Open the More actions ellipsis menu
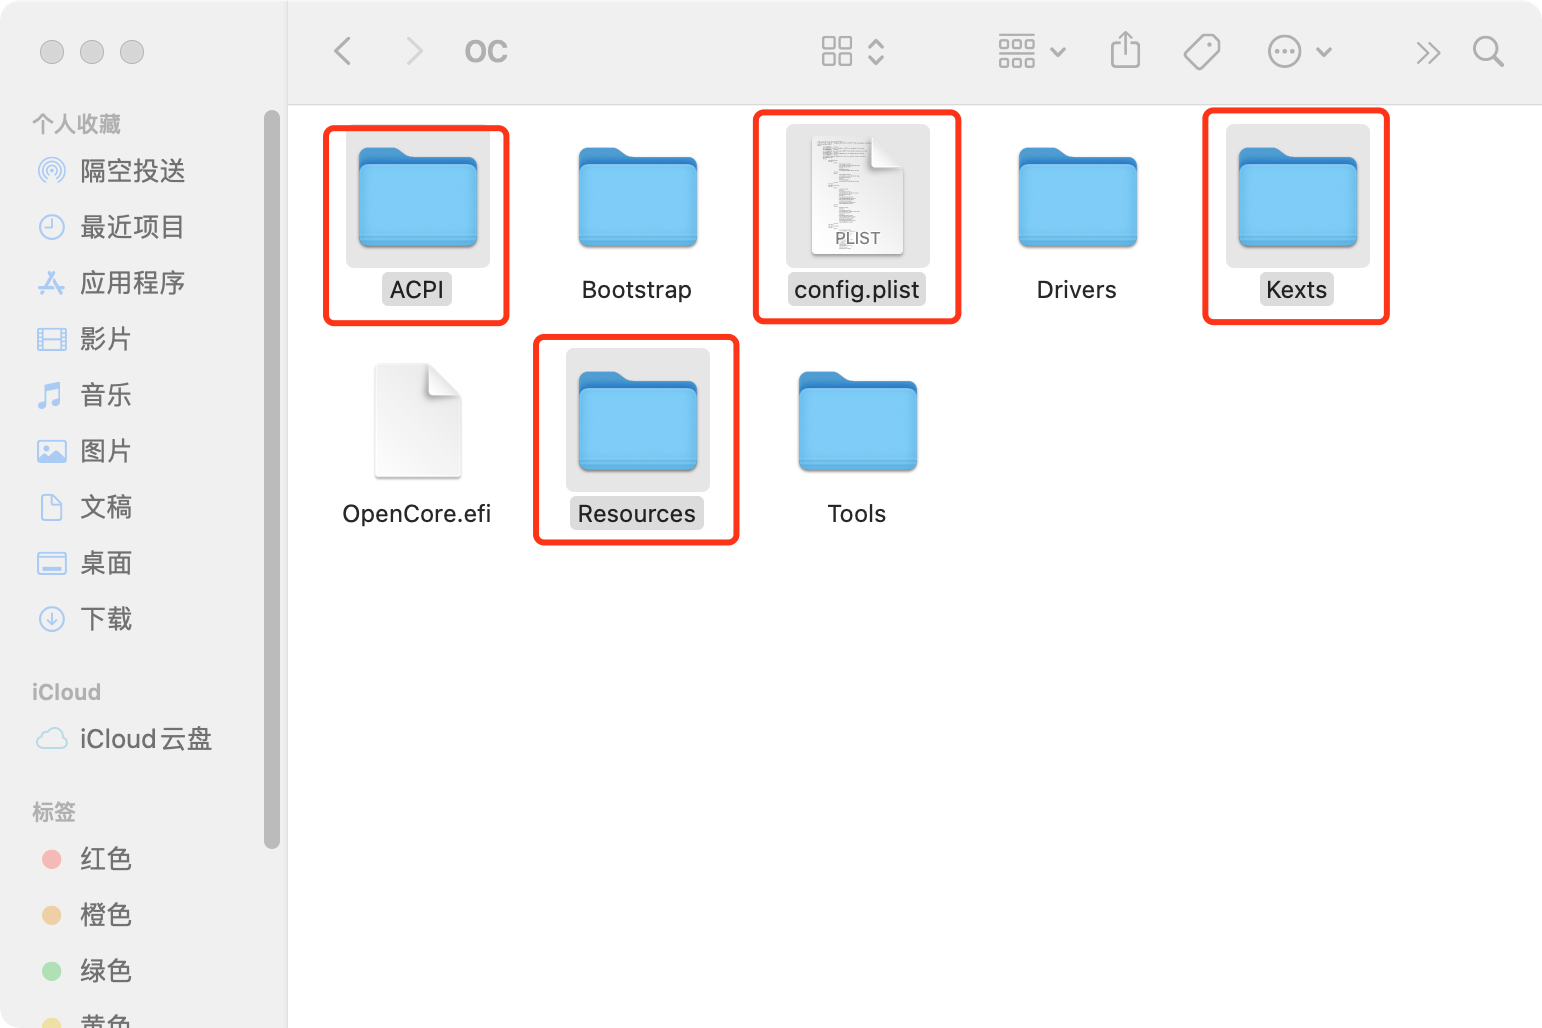The height and width of the screenshot is (1028, 1542). point(1285,51)
